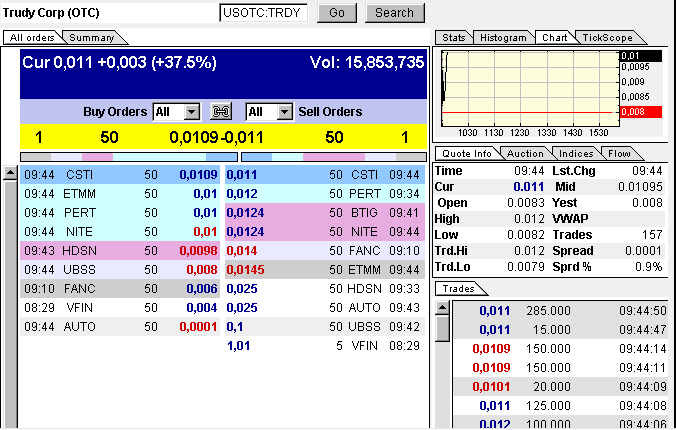Select trade 150.000 at 09:44:11
Screen dimensions: 676x430
pyautogui.click(x=560, y=367)
